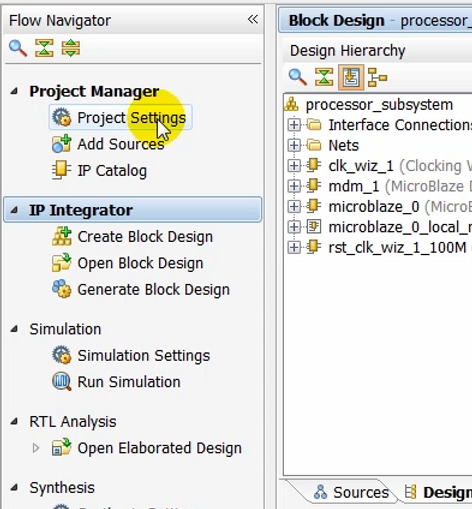Viewport: 472px width, 509px height.
Task: Click the Flow Navigator collapse all icon
Action: [44, 48]
